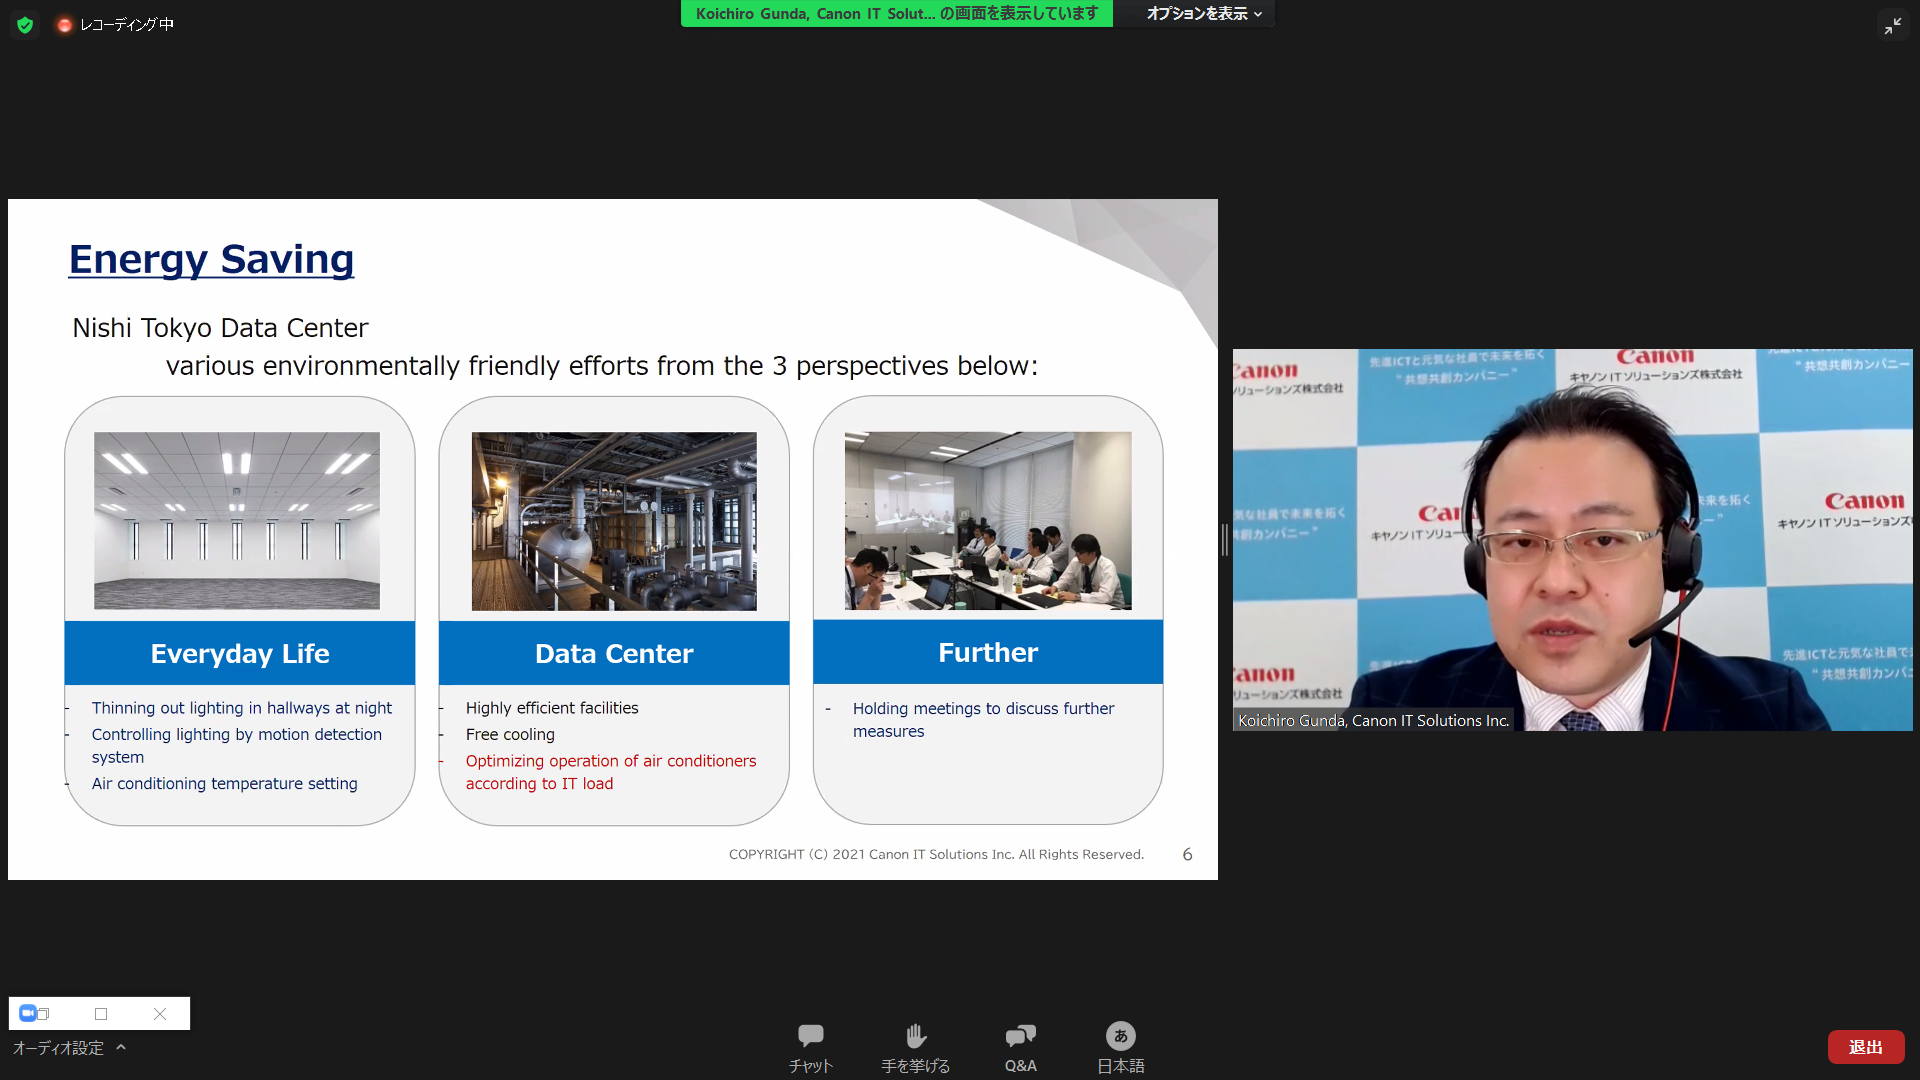Click Koichiro Gunda's video thumbnail
1920x1080 pixels.
(1572, 540)
